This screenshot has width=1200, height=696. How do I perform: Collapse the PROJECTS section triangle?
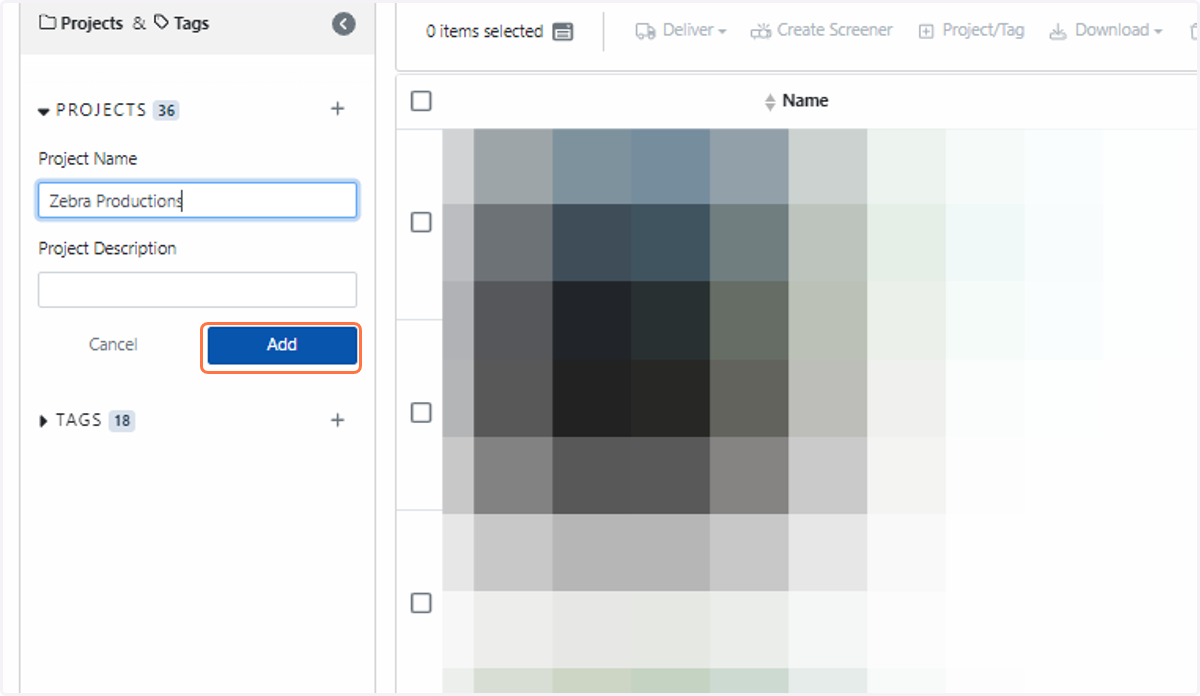tap(44, 111)
